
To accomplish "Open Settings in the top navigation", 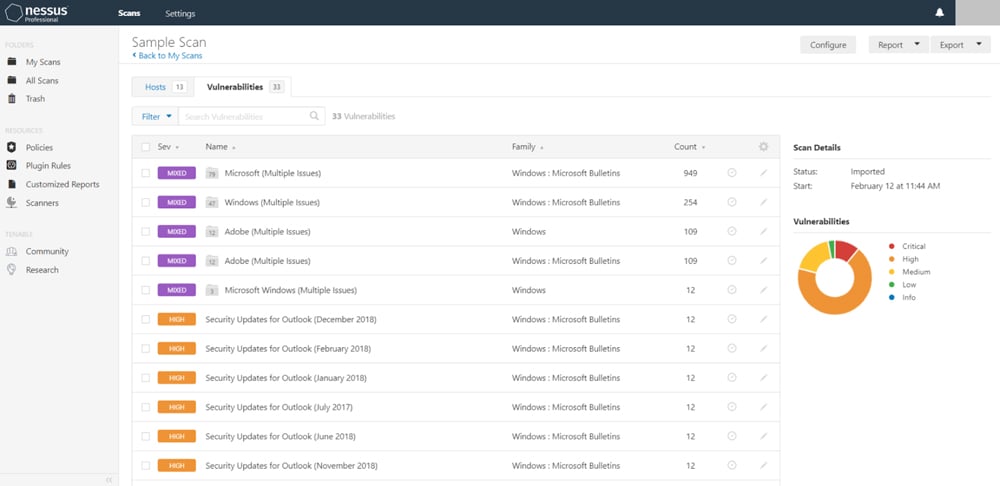I will pyautogui.click(x=180, y=14).
